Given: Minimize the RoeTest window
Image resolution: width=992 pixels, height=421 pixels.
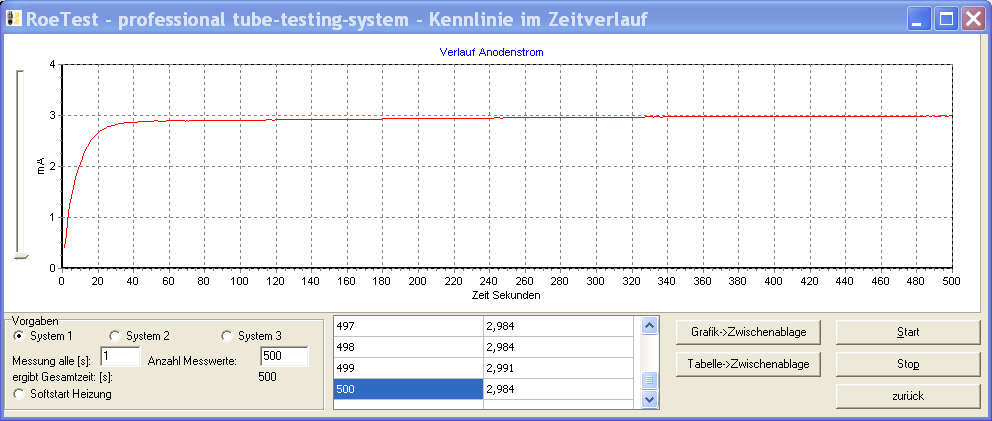Looking at the screenshot, I should point(919,19).
